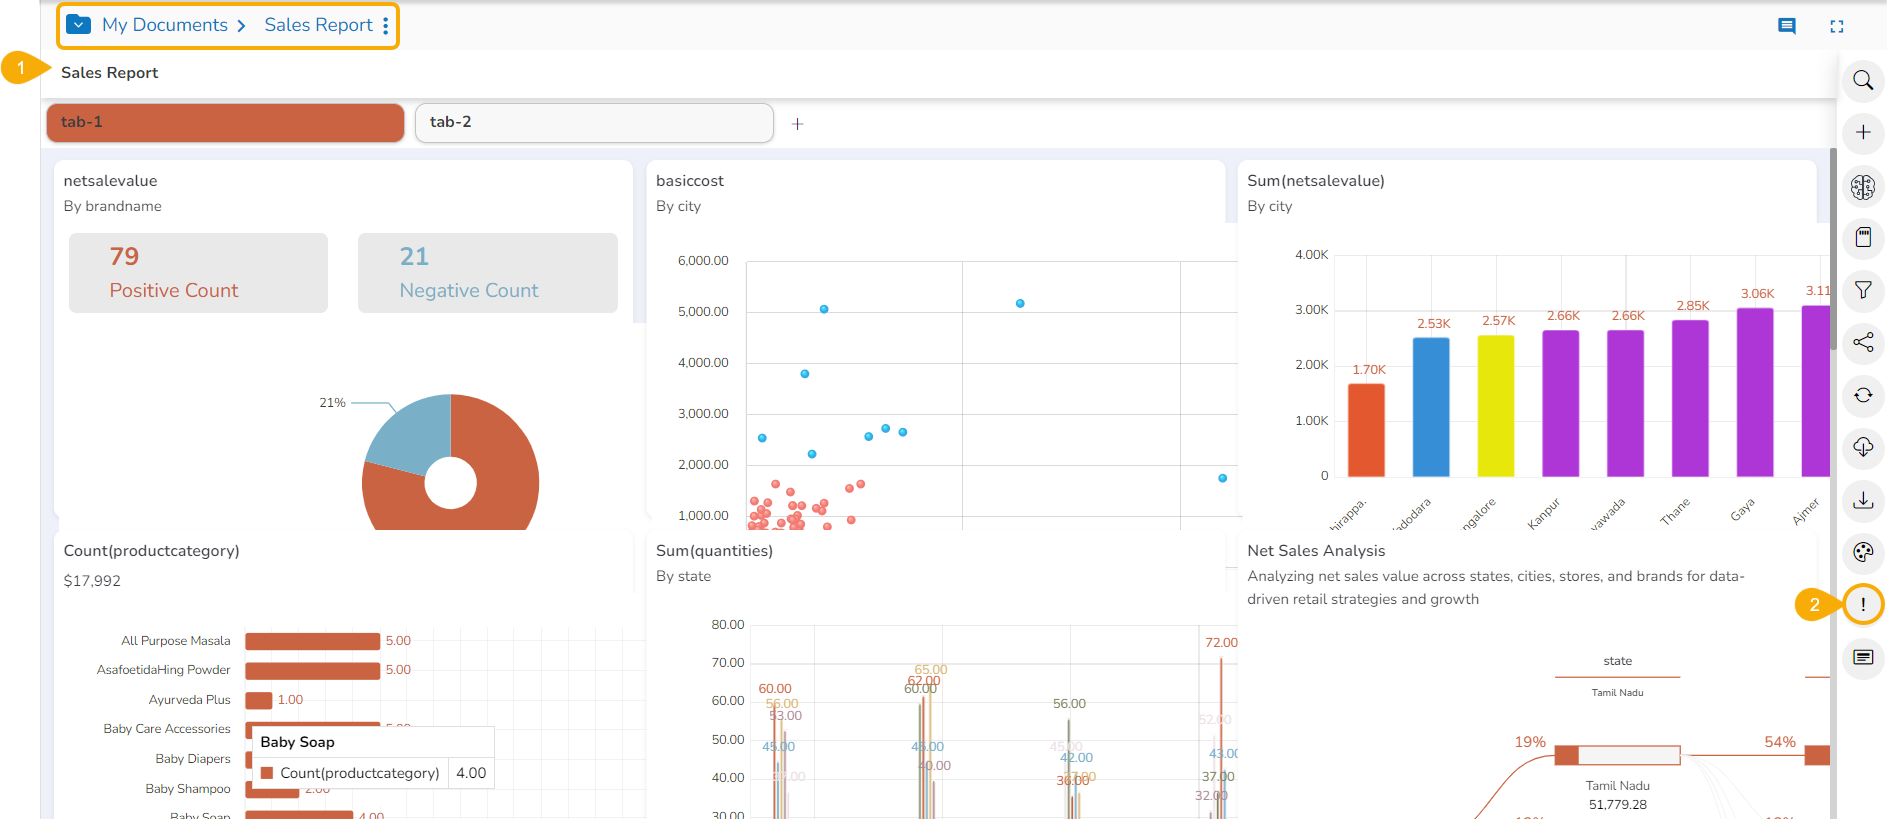
Task: Toggle full screen view icon
Action: click(1836, 26)
